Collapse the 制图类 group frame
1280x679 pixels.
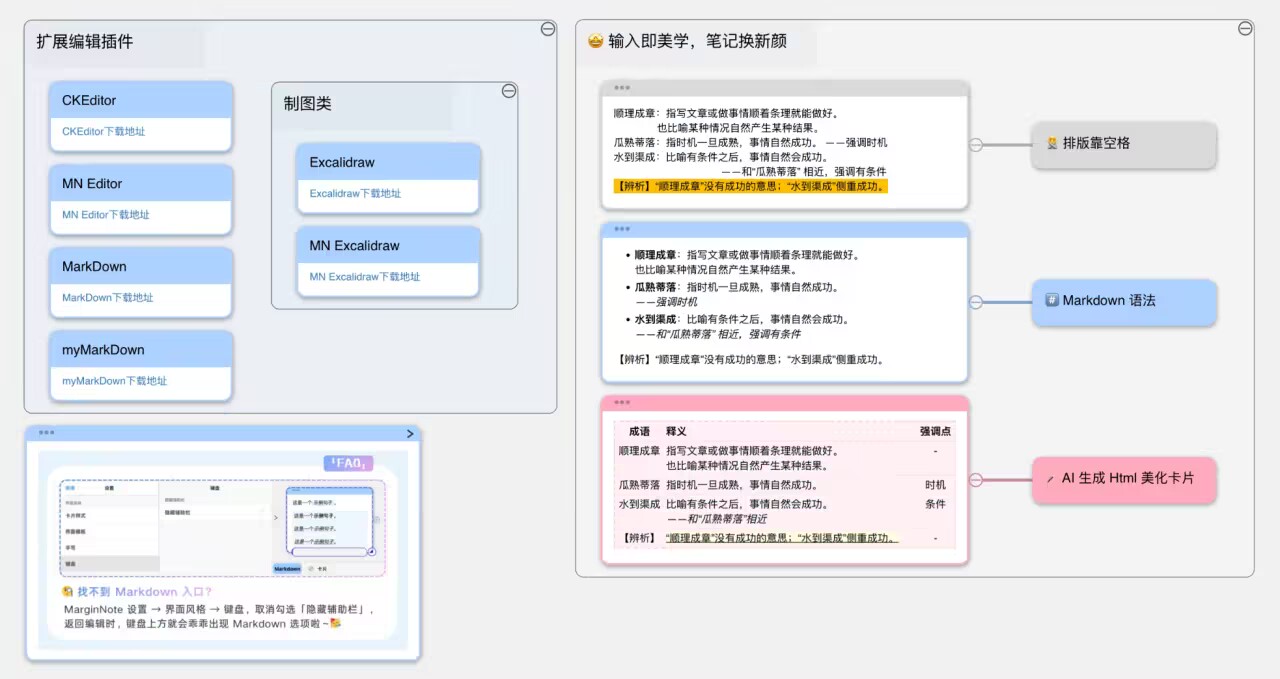click(x=508, y=91)
